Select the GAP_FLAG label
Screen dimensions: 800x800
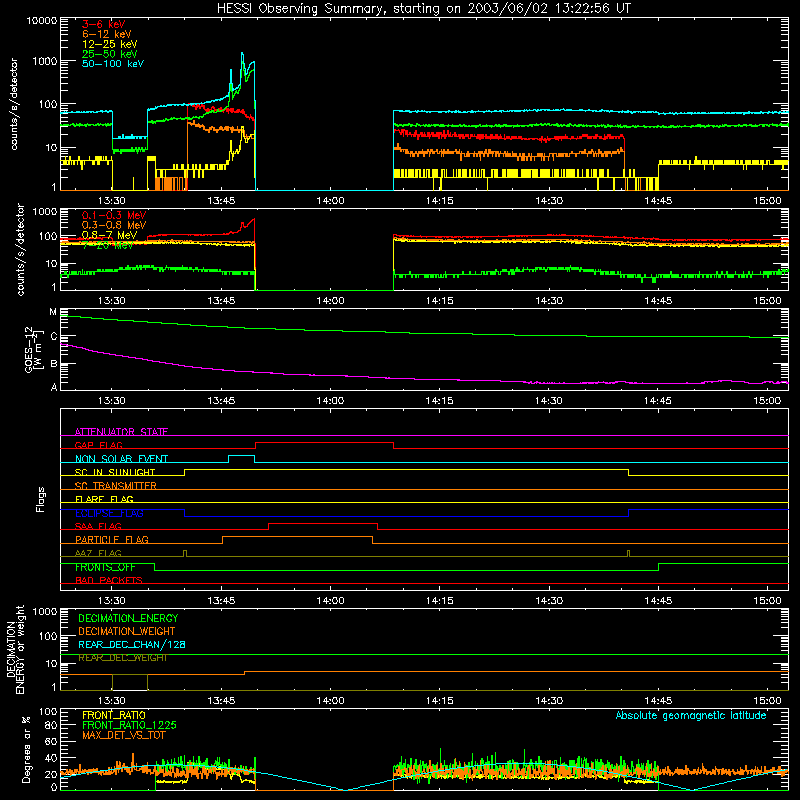[98, 445]
